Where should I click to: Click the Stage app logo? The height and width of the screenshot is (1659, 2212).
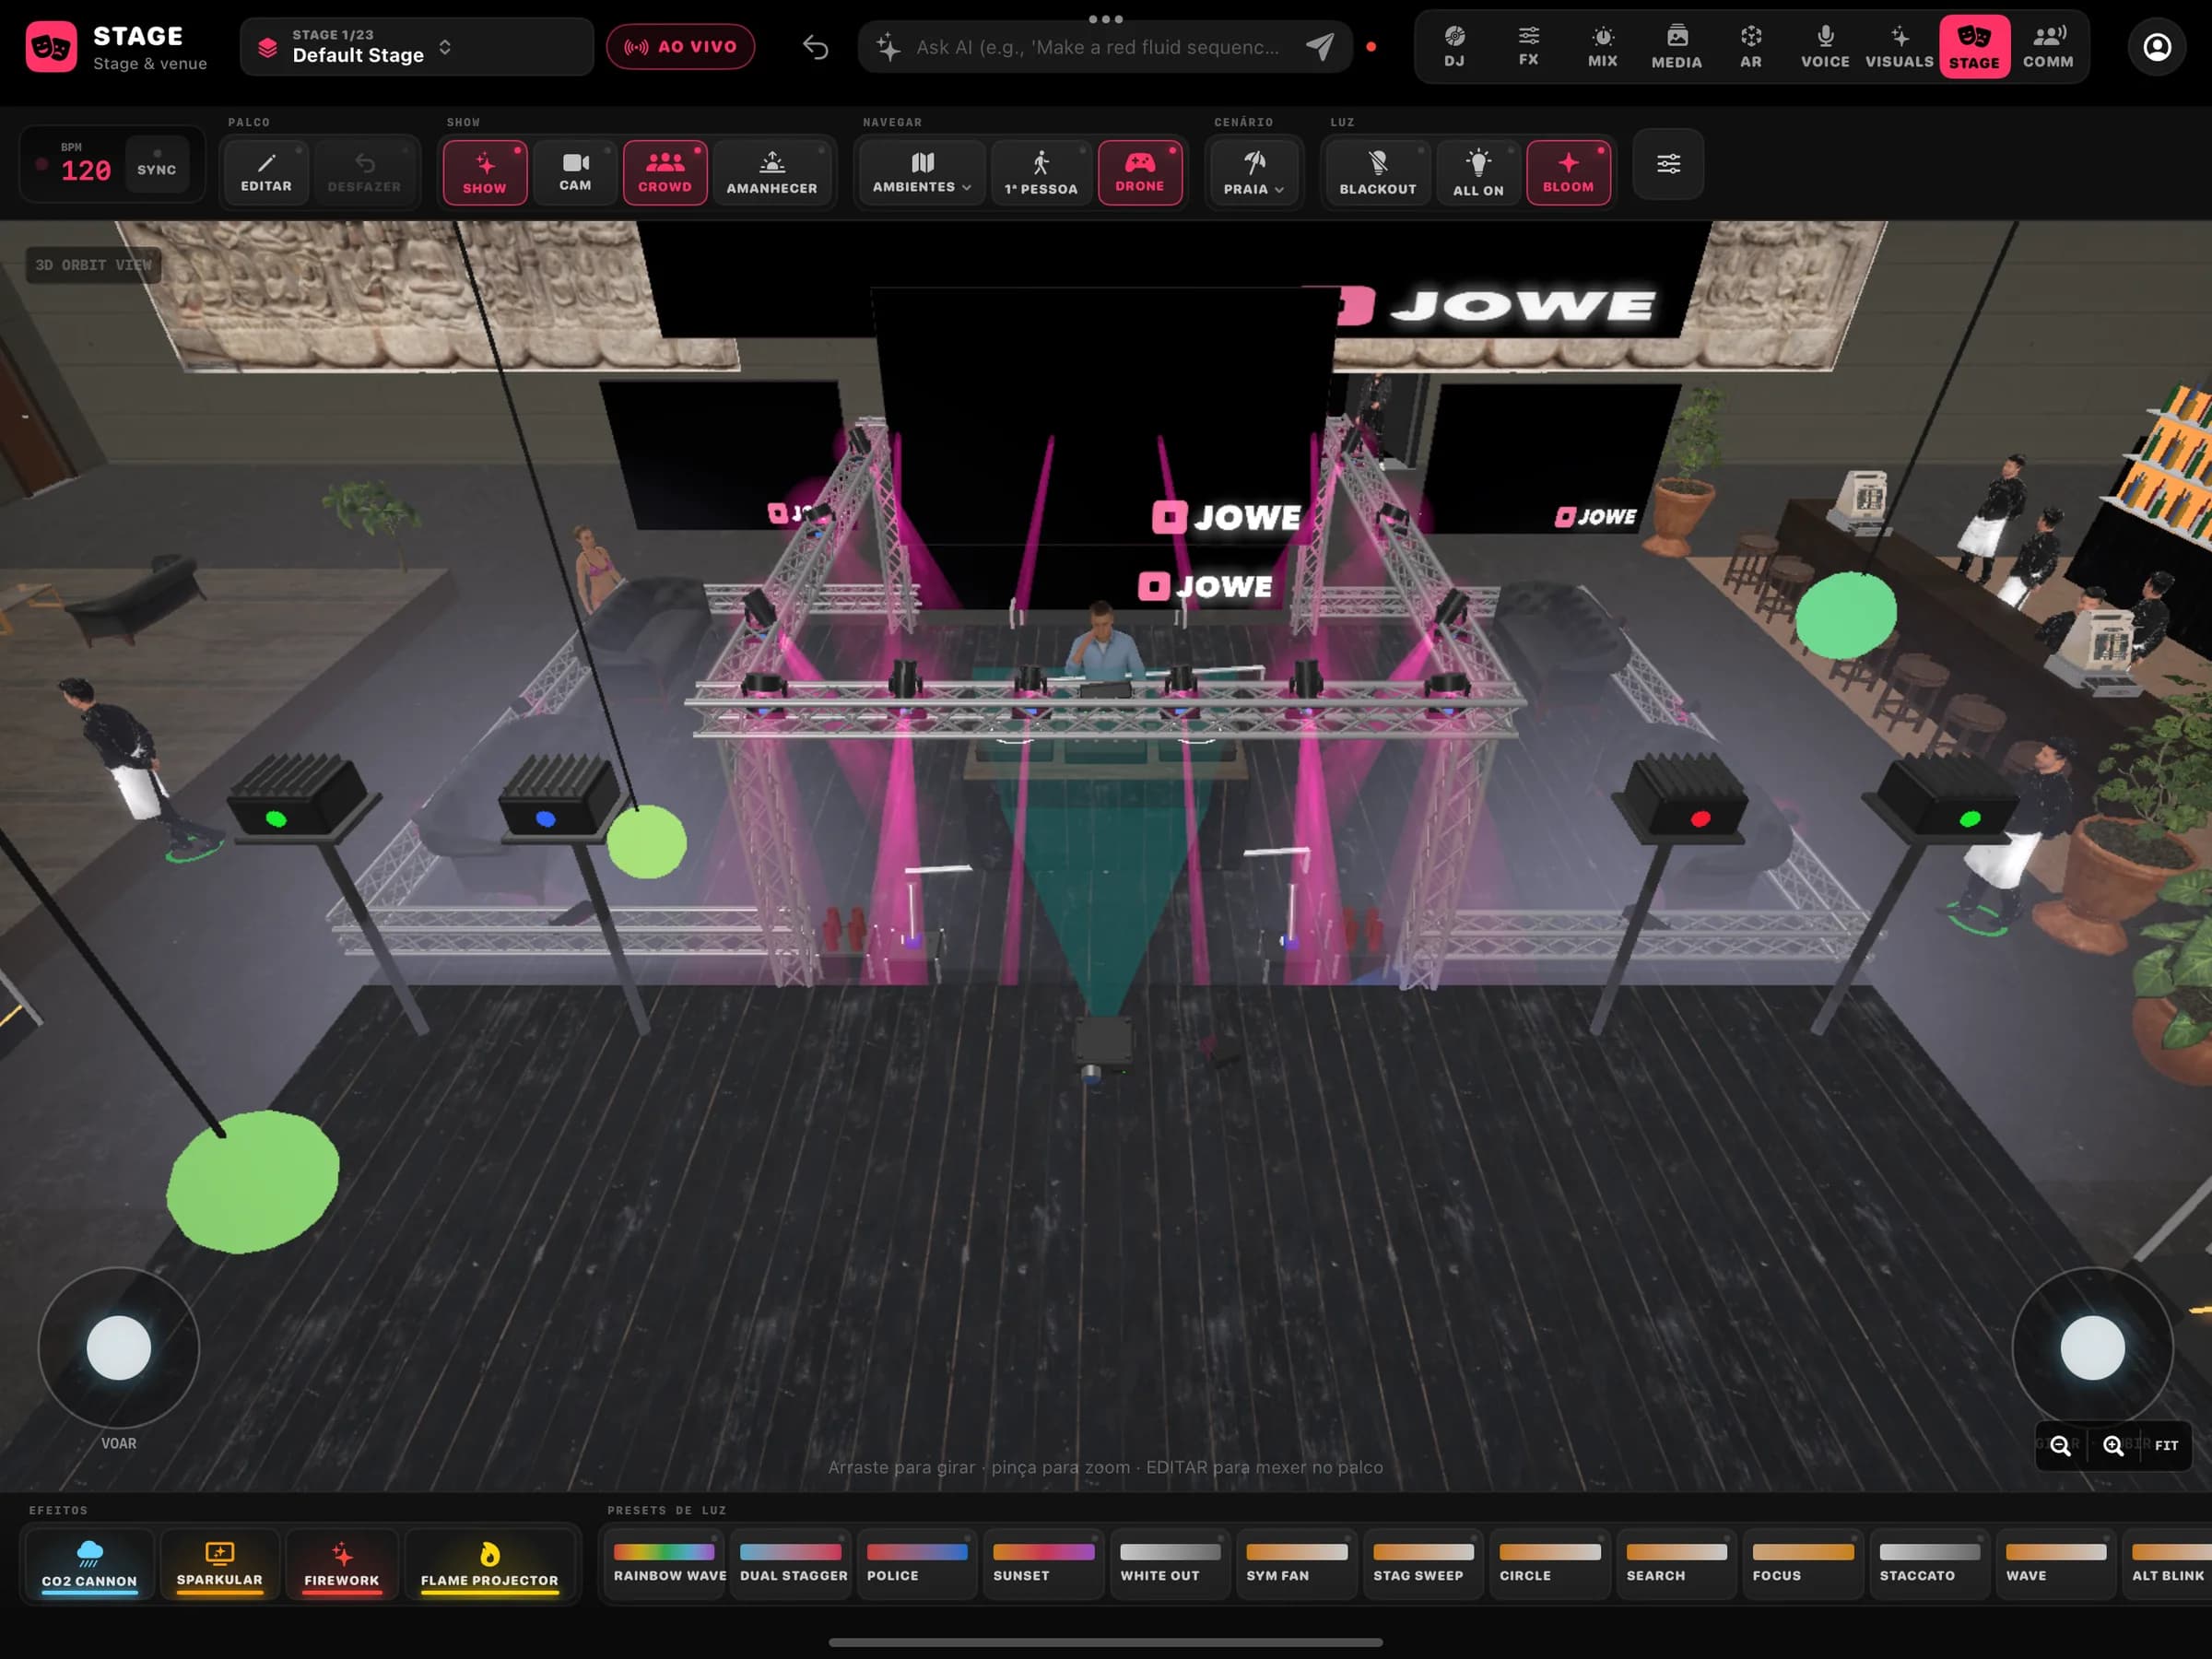click(x=51, y=47)
